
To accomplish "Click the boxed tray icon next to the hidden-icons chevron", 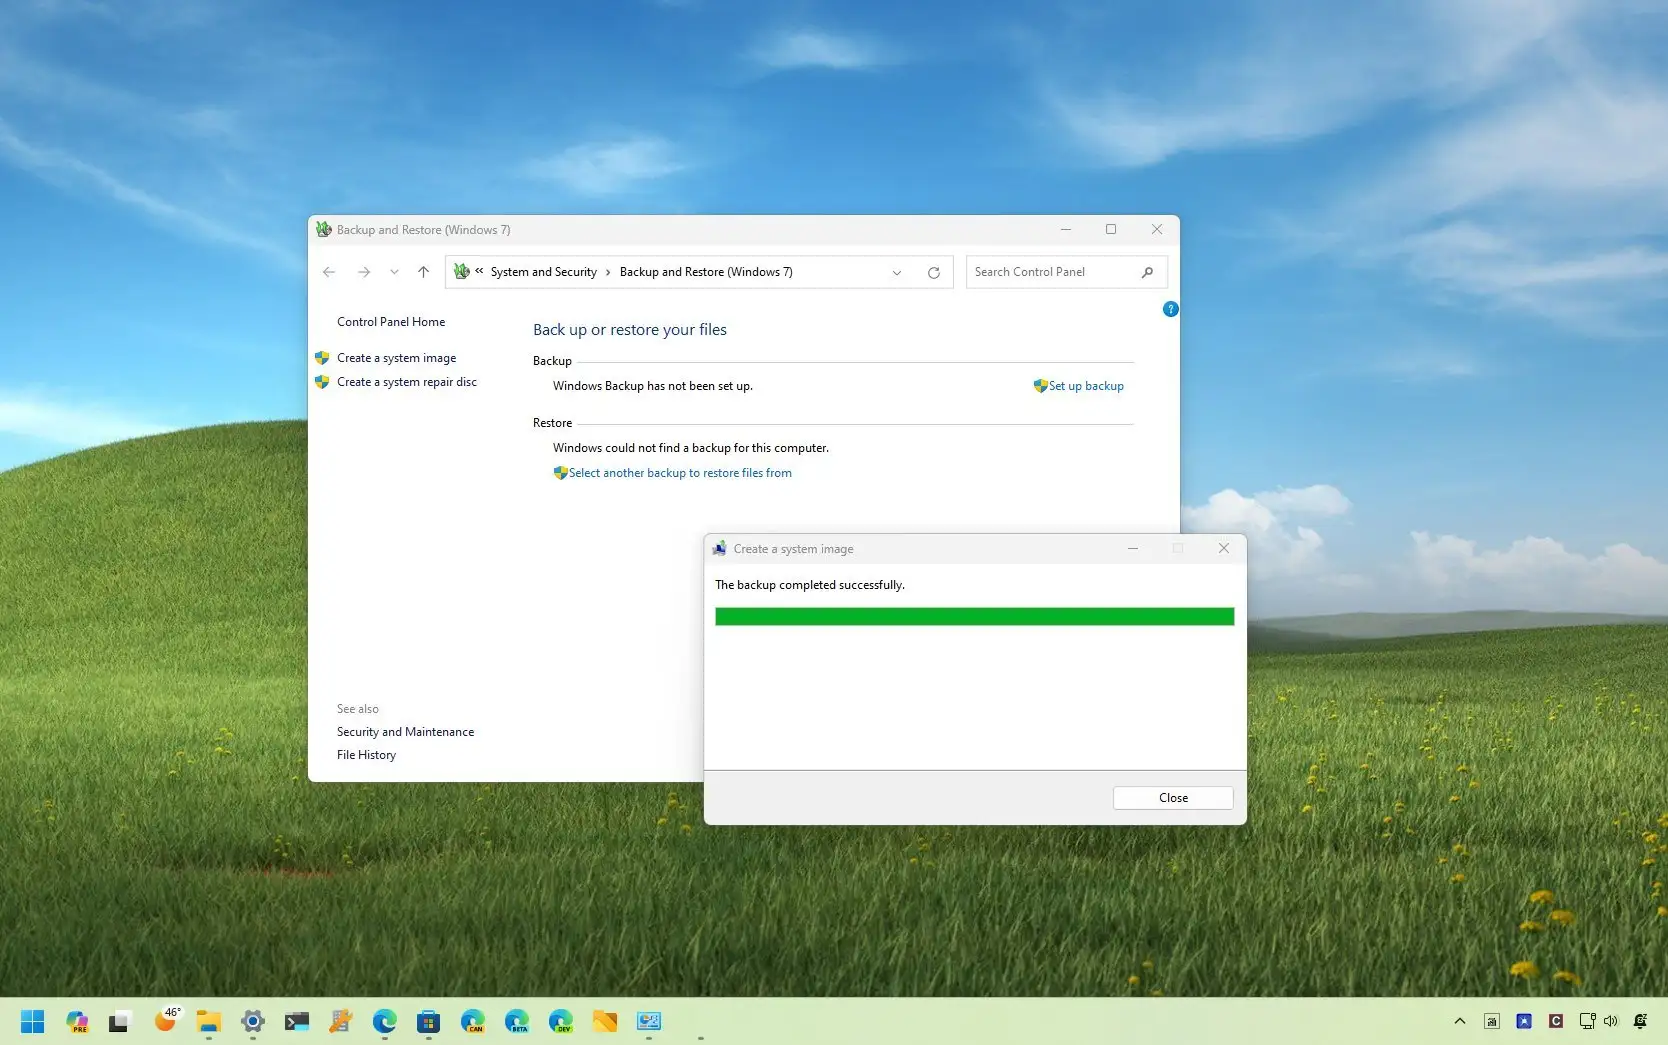I will pyautogui.click(x=1492, y=1021).
